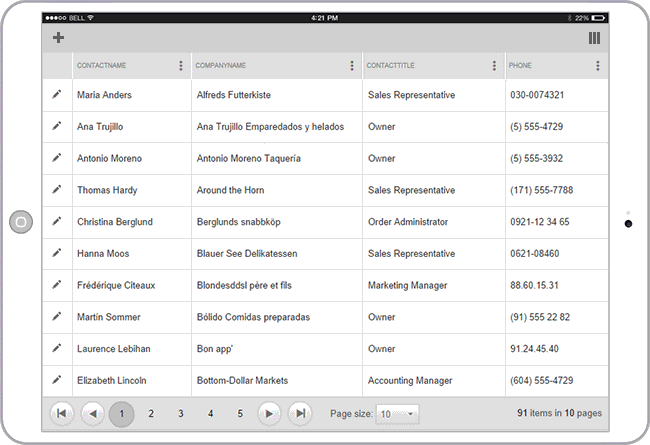Go to the next page arrow
Viewport: 650px width, 445px height.
[x=269, y=413]
